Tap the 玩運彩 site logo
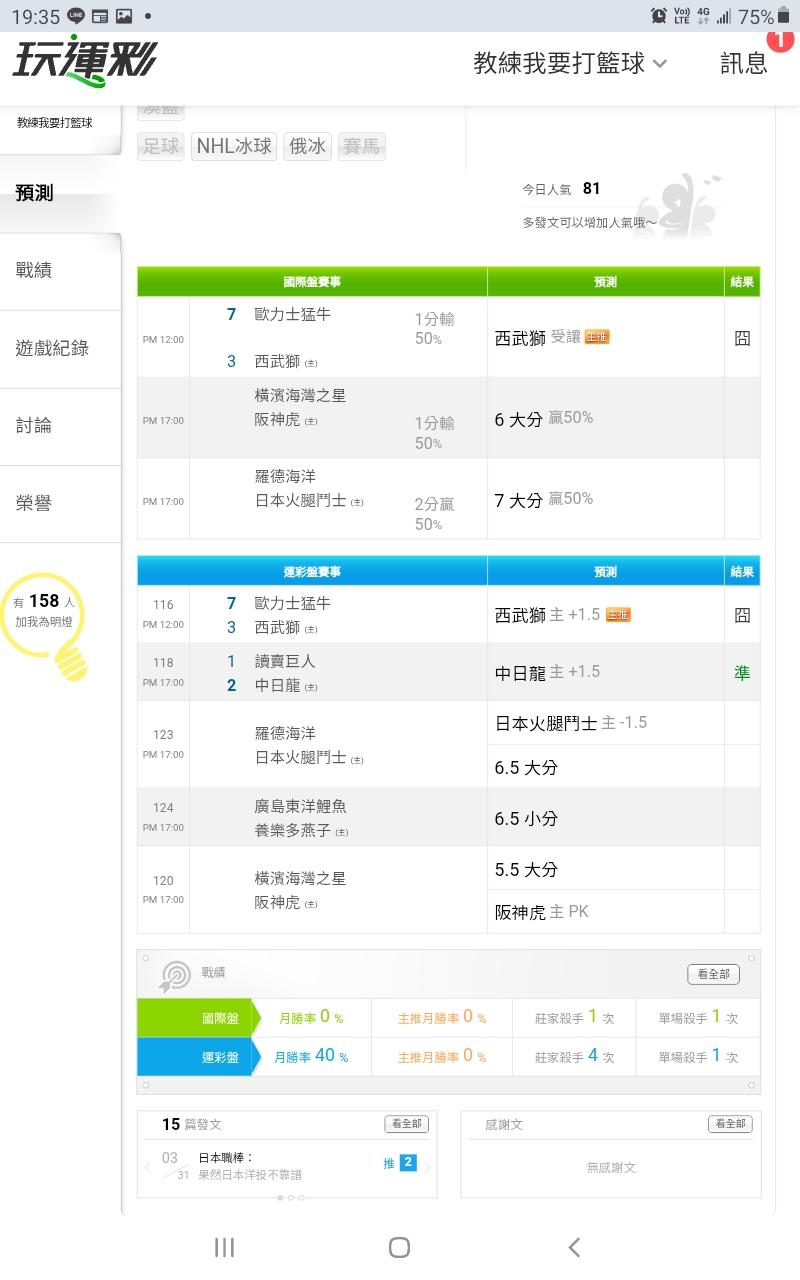 (x=84, y=62)
